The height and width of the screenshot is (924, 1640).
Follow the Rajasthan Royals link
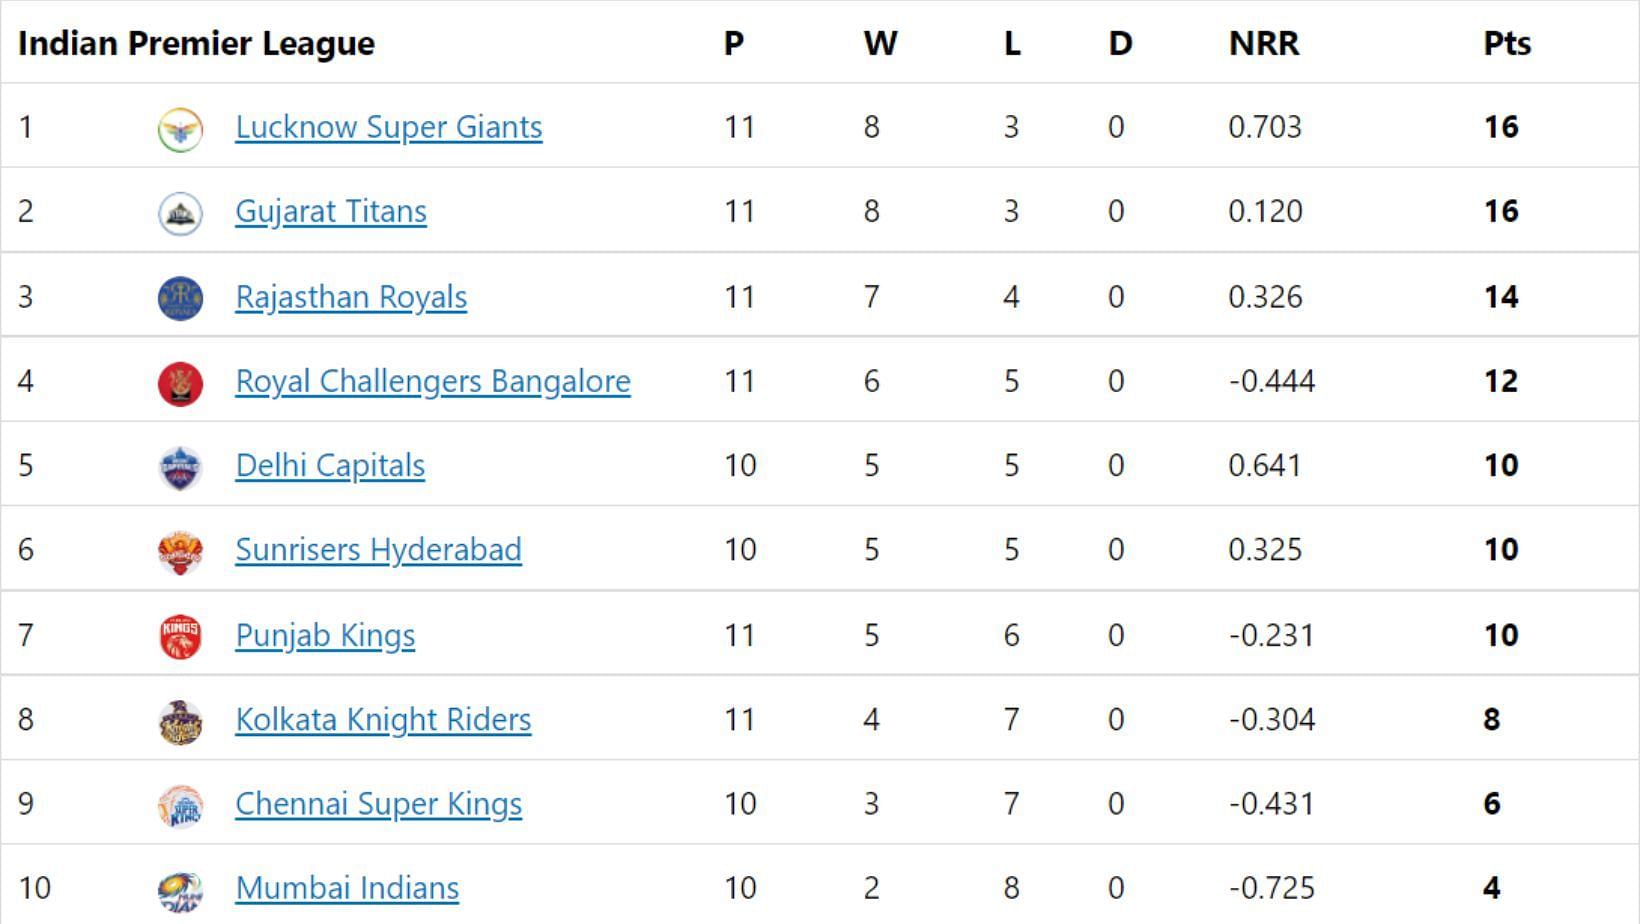pos(351,297)
